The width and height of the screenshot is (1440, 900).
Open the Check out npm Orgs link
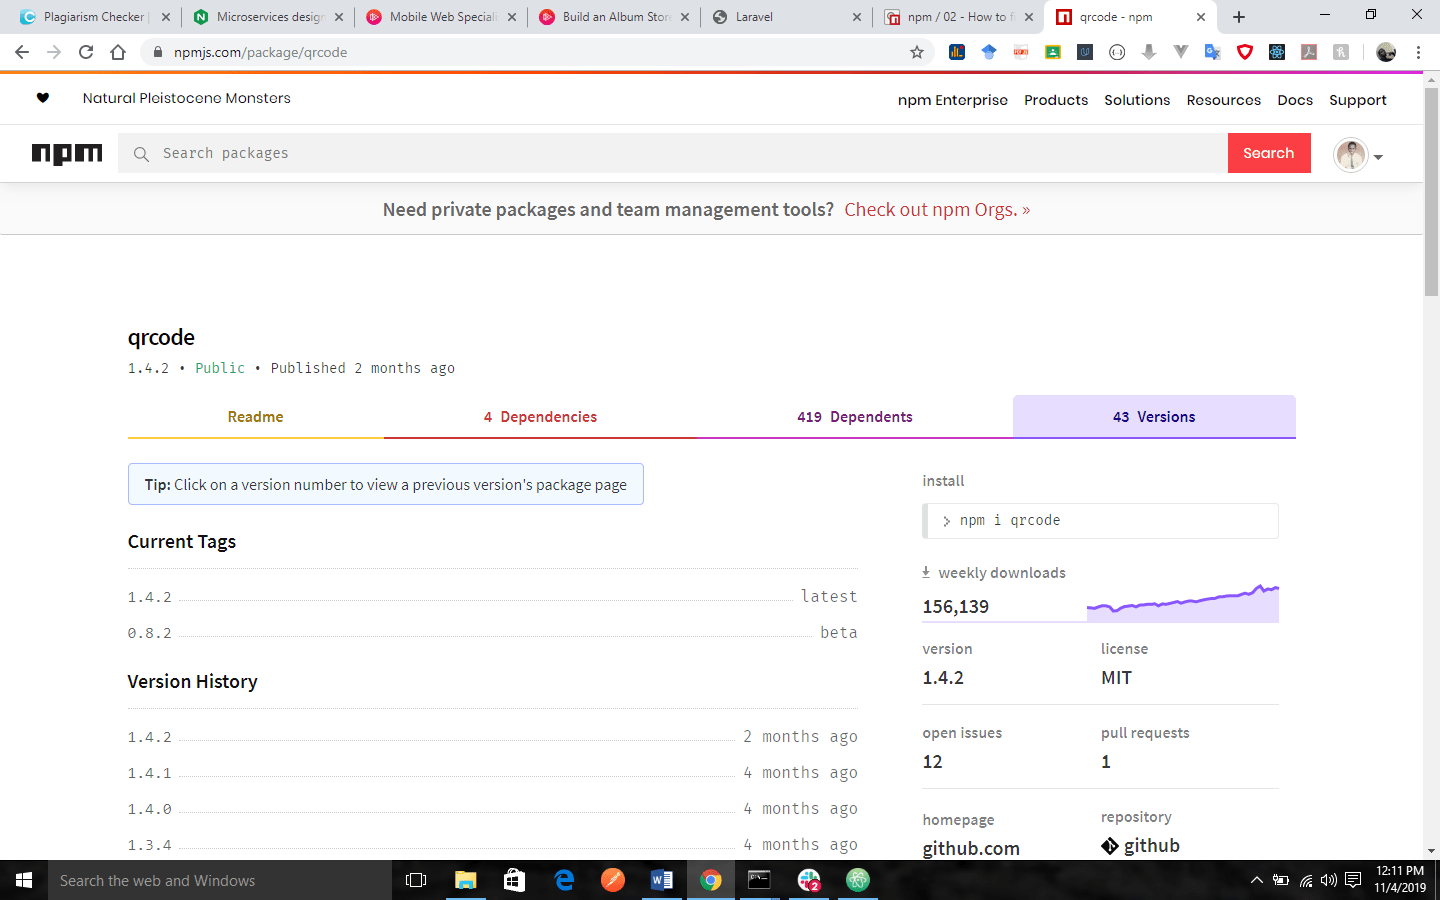[x=936, y=209]
